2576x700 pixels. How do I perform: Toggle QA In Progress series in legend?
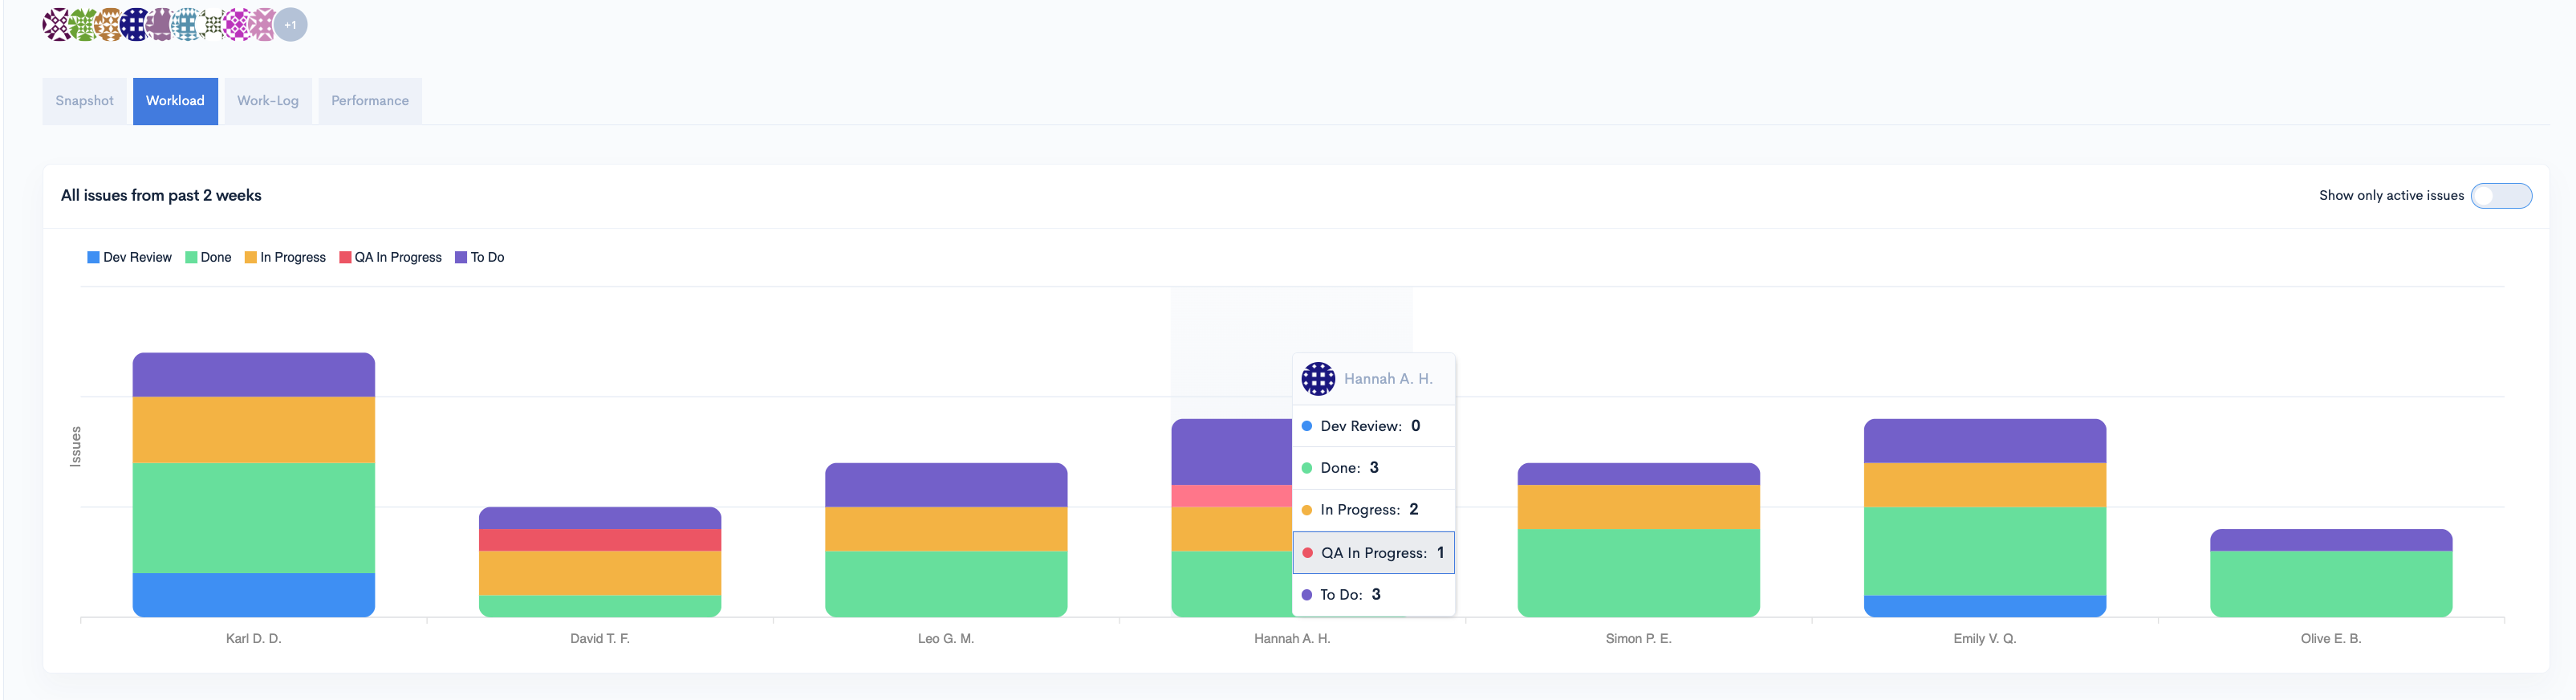391,257
